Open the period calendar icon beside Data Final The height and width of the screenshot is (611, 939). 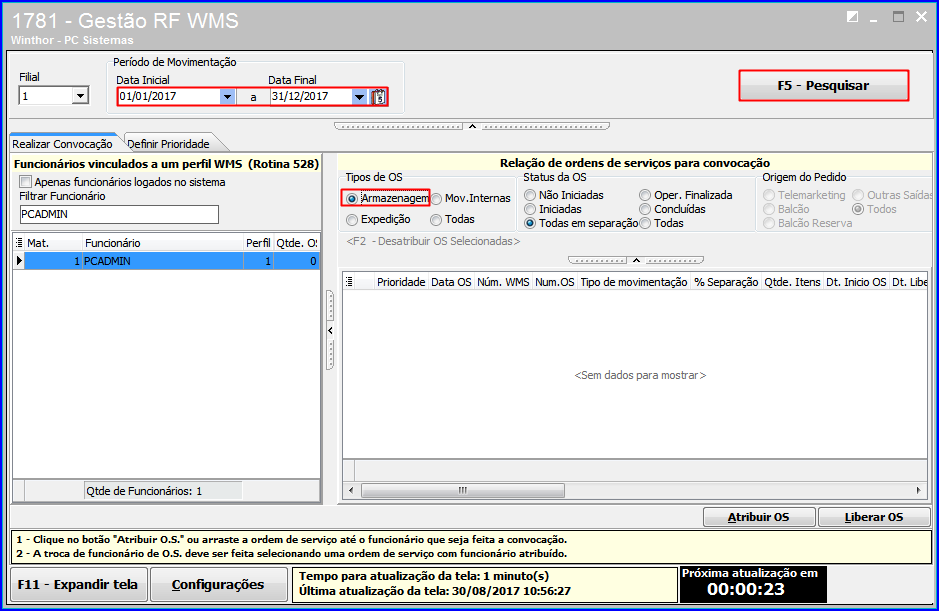tap(378, 96)
